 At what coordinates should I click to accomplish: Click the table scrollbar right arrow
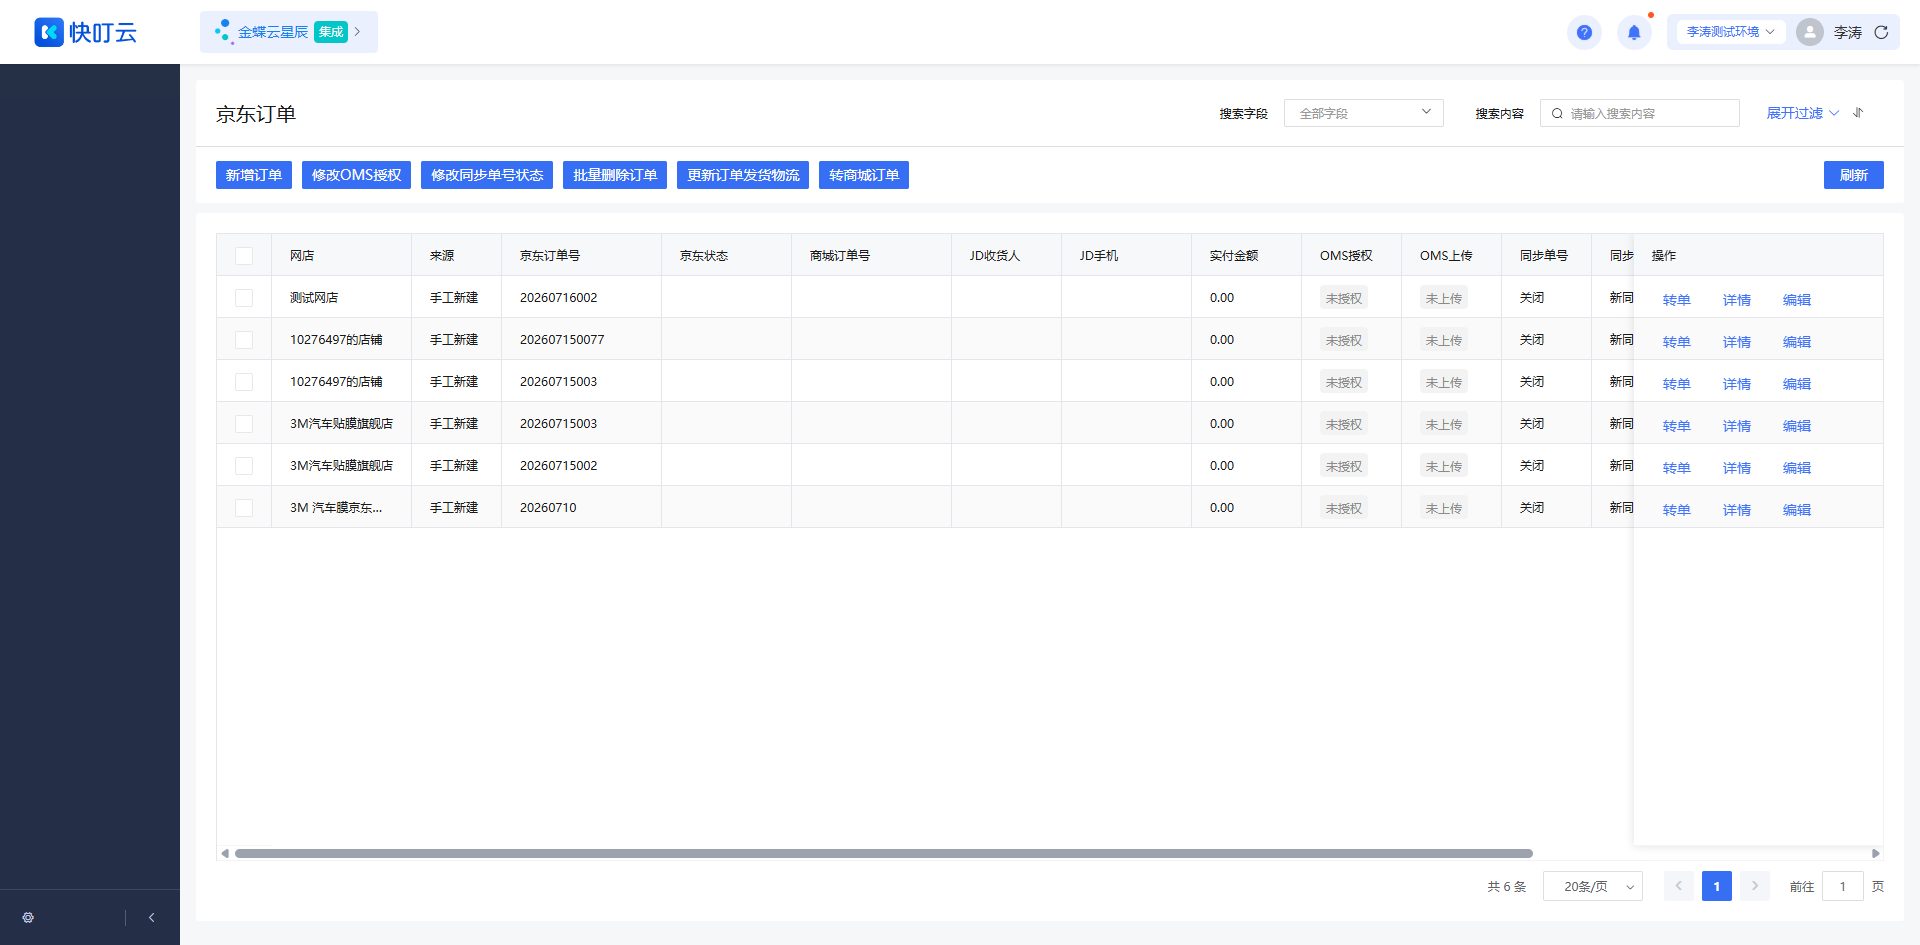pyautogui.click(x=1875, y=853)
